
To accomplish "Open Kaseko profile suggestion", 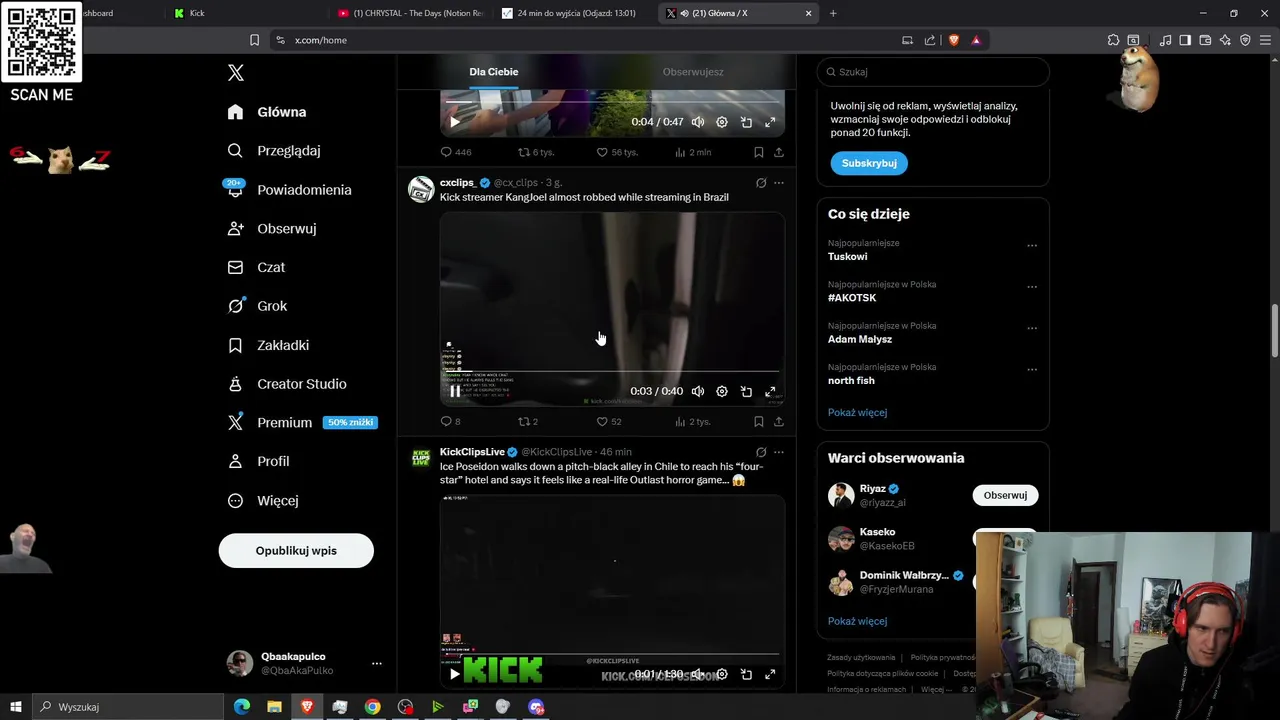I will pyautogui.click(x=877, y=532).
